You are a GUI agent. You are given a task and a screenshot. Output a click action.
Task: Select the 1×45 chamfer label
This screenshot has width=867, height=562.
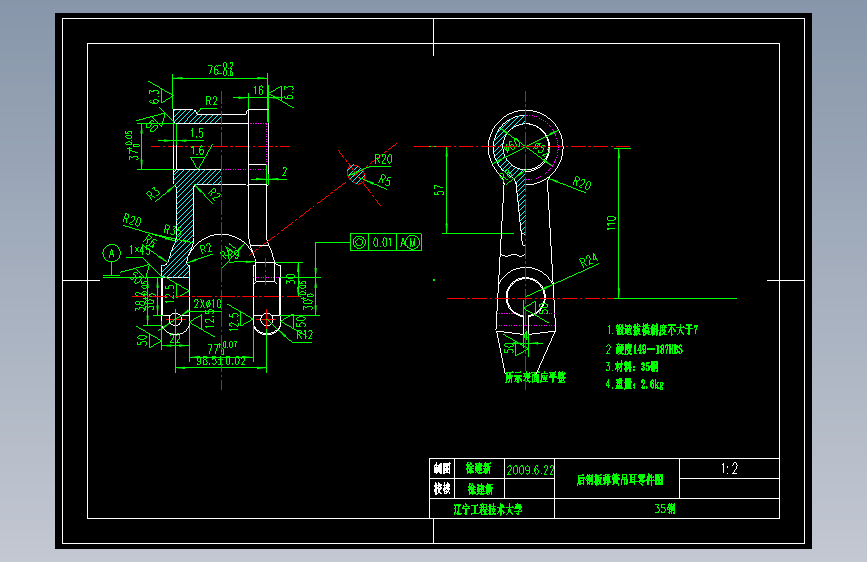click(139, 250)
